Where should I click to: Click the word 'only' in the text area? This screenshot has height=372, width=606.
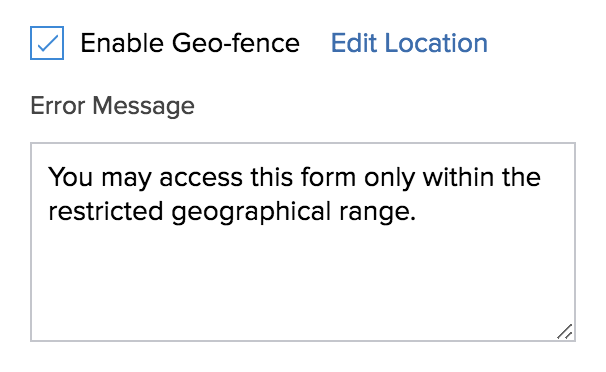390,178
